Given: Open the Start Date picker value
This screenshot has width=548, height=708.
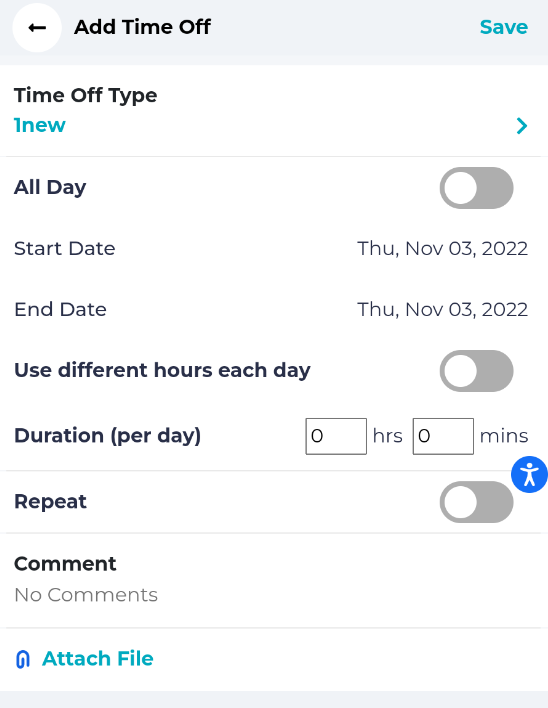Looking at the screenshot, I should [442, 248].
